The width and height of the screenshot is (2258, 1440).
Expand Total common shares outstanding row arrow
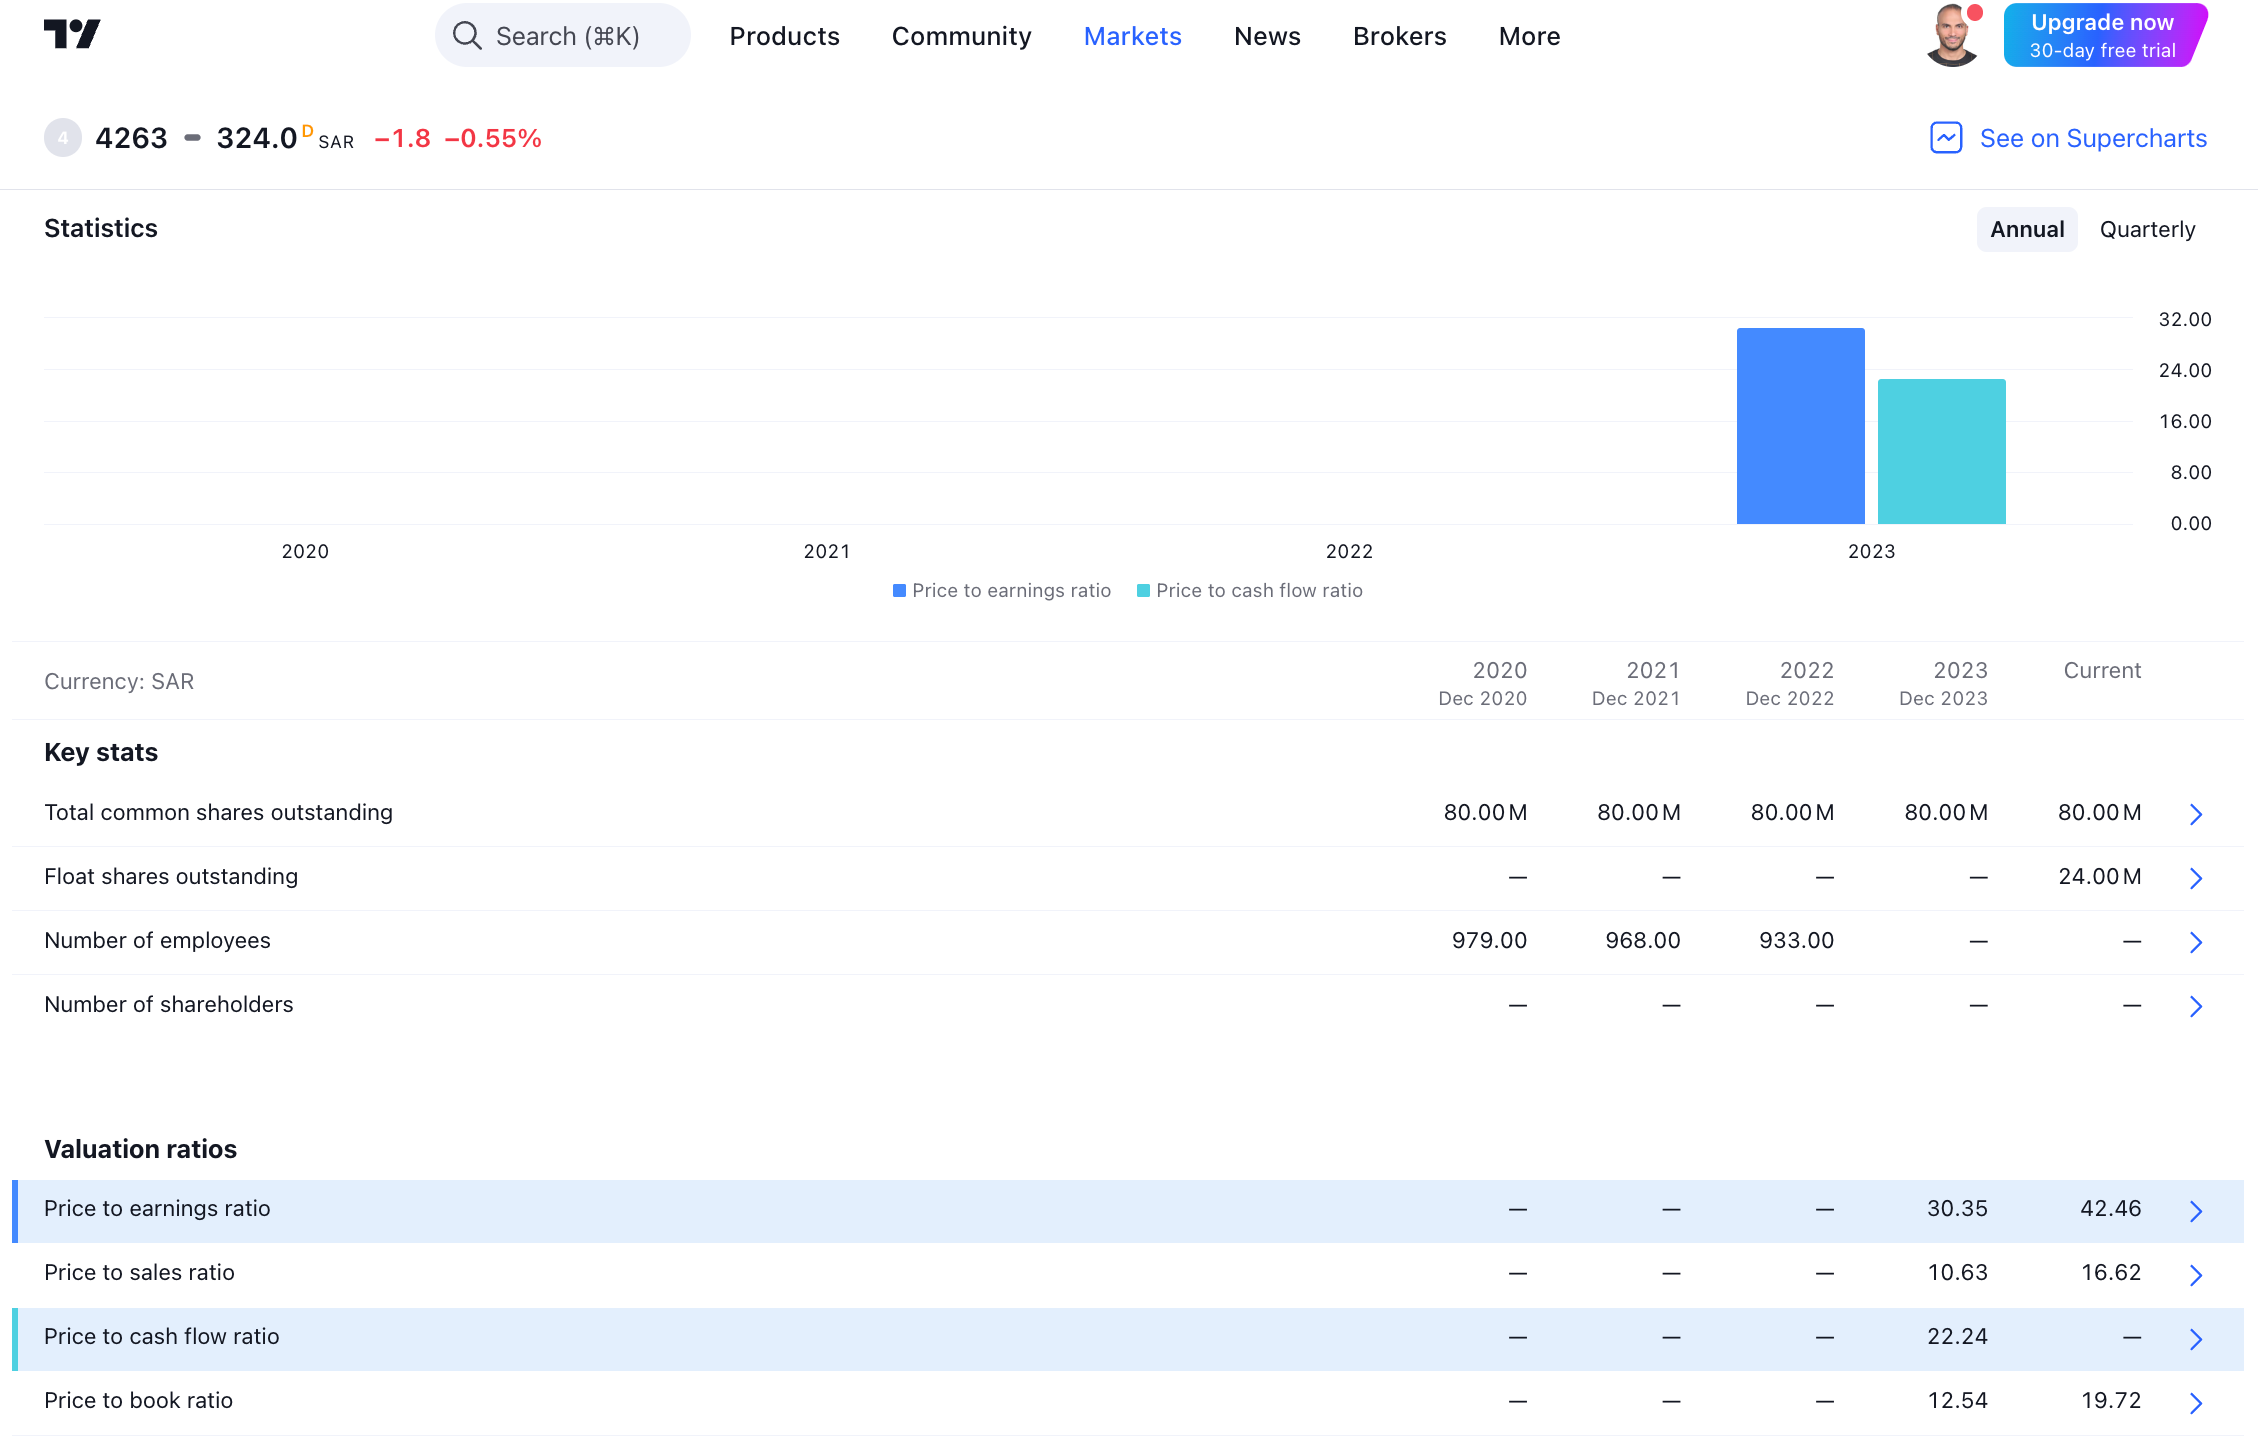tap(2195, 814)
